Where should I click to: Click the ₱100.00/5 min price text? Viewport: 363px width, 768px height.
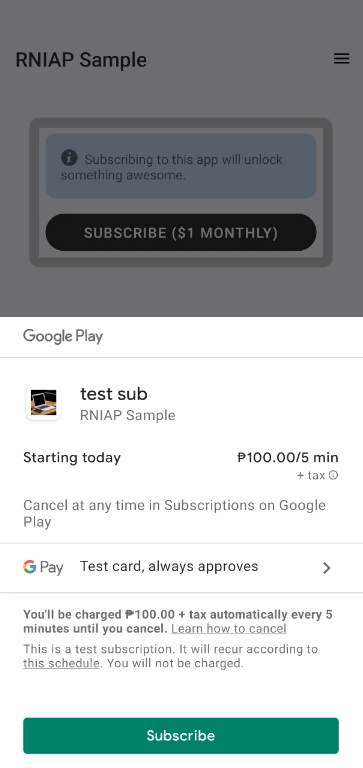288,457
